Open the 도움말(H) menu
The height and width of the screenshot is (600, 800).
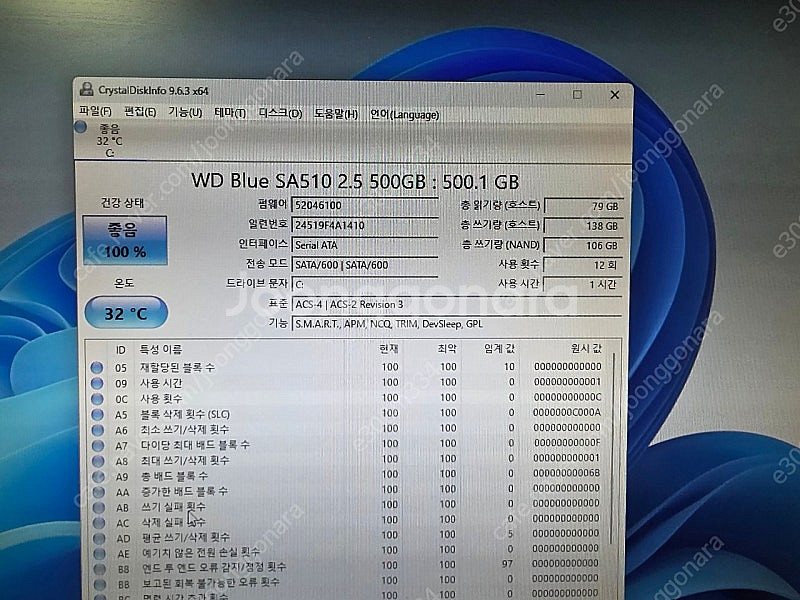pyautogui.click(x=335, y=113)
